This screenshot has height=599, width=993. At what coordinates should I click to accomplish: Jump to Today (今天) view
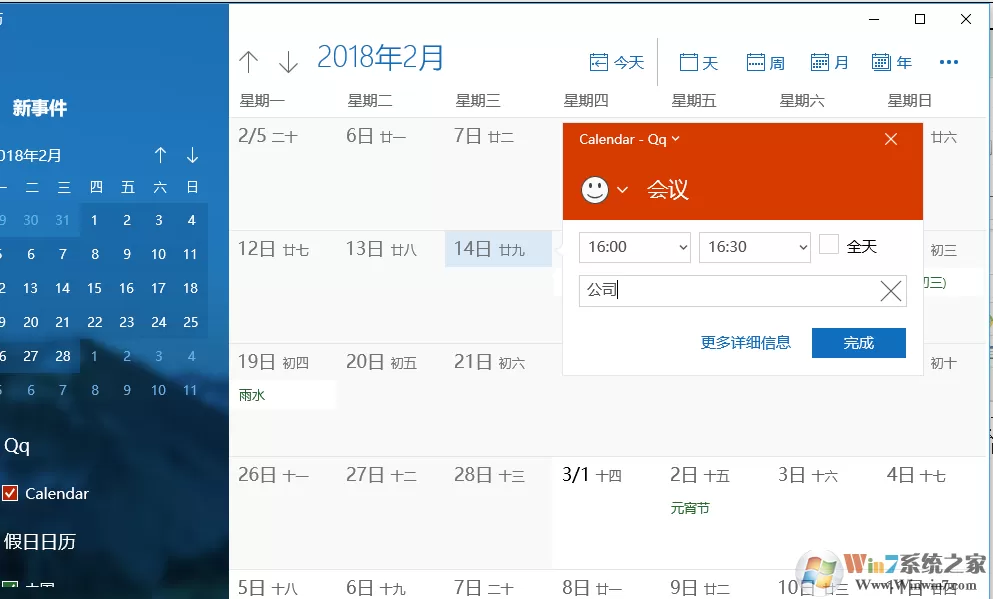[x=616, y=62]
